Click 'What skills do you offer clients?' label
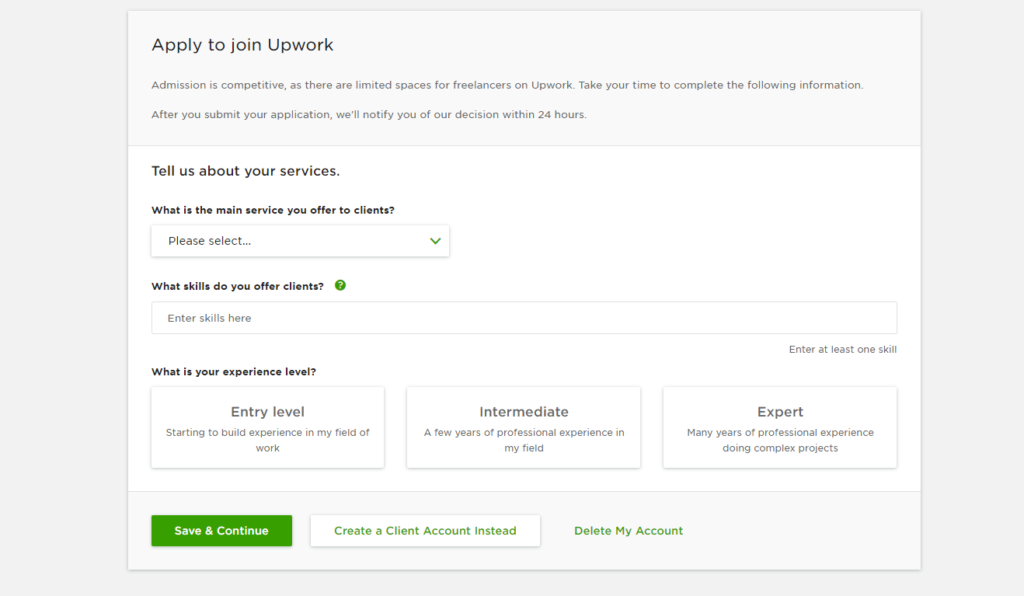The width and height of the screenshot is (1024, 596). (237, 285)
